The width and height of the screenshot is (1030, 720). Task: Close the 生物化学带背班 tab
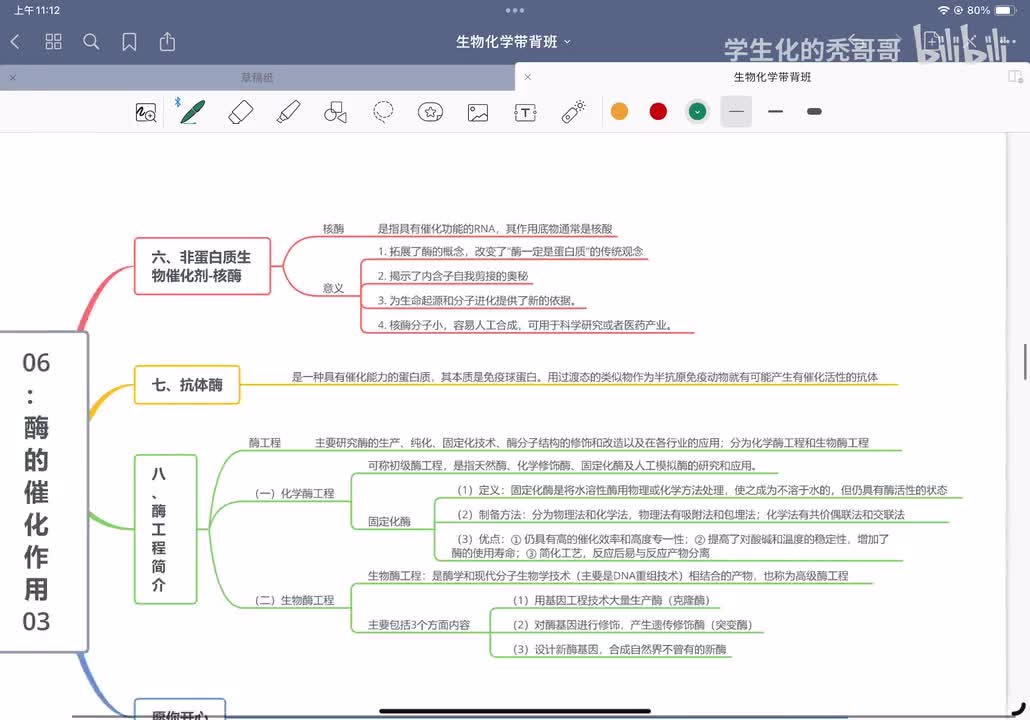[527, 77]
